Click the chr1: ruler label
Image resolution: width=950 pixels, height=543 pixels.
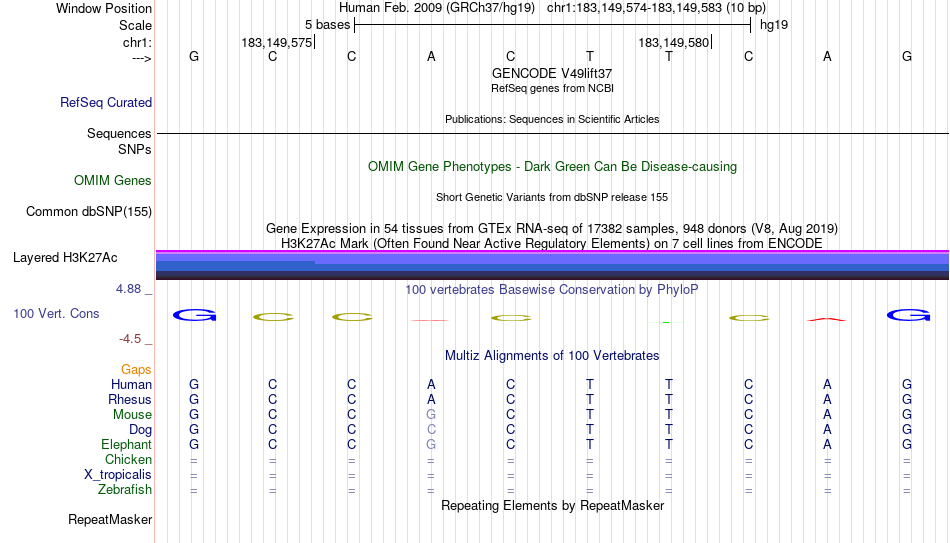click(x=138, y=42)
